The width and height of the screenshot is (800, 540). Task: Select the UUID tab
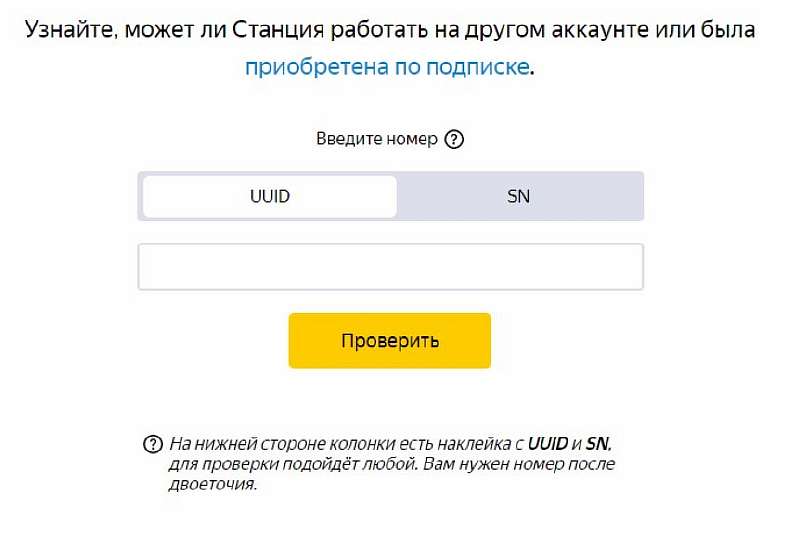pos(270,196)
